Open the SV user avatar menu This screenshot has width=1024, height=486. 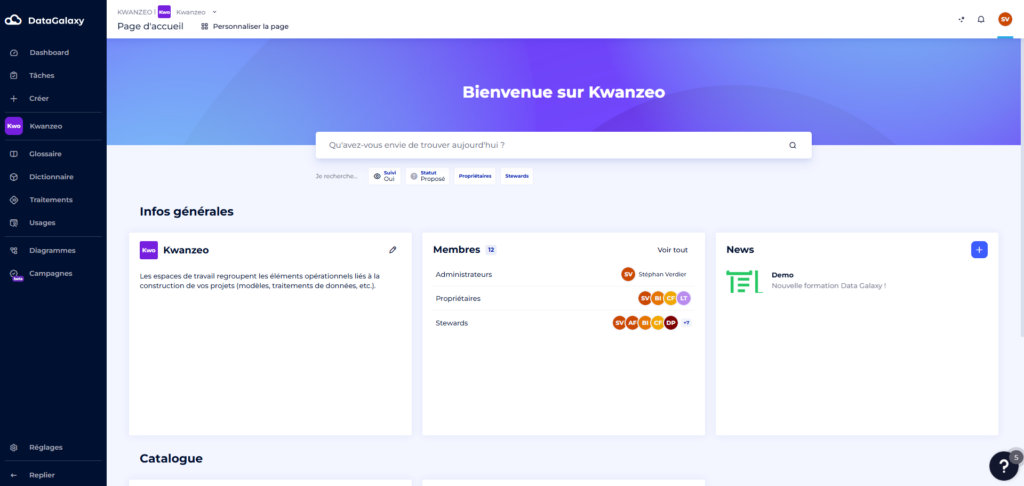pyautogui.click(x=1005, y=20)
